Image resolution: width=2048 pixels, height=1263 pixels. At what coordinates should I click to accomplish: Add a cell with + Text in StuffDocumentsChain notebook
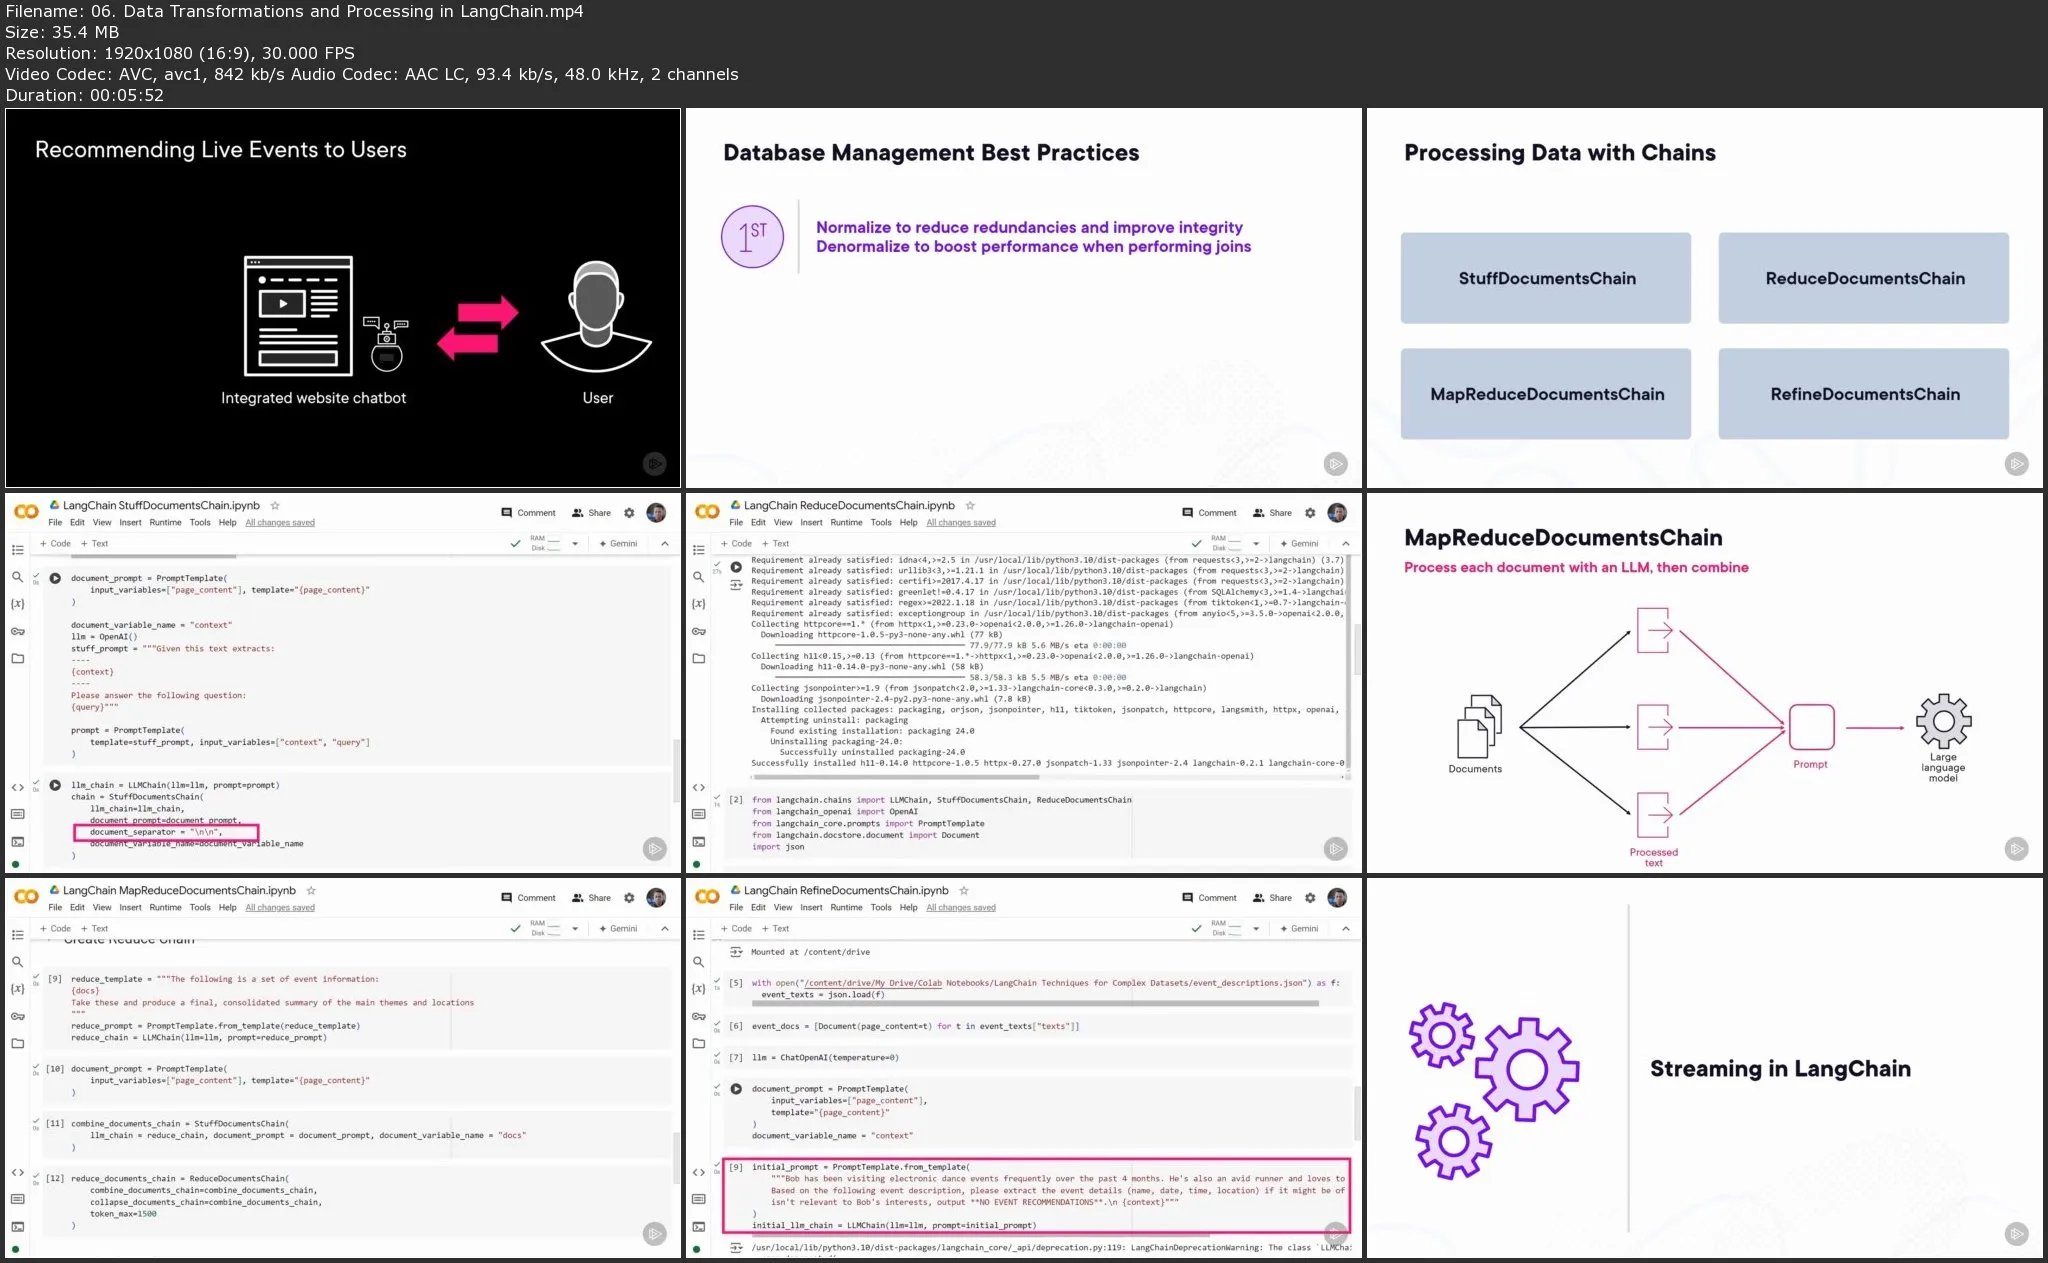(x=94, y=544)
